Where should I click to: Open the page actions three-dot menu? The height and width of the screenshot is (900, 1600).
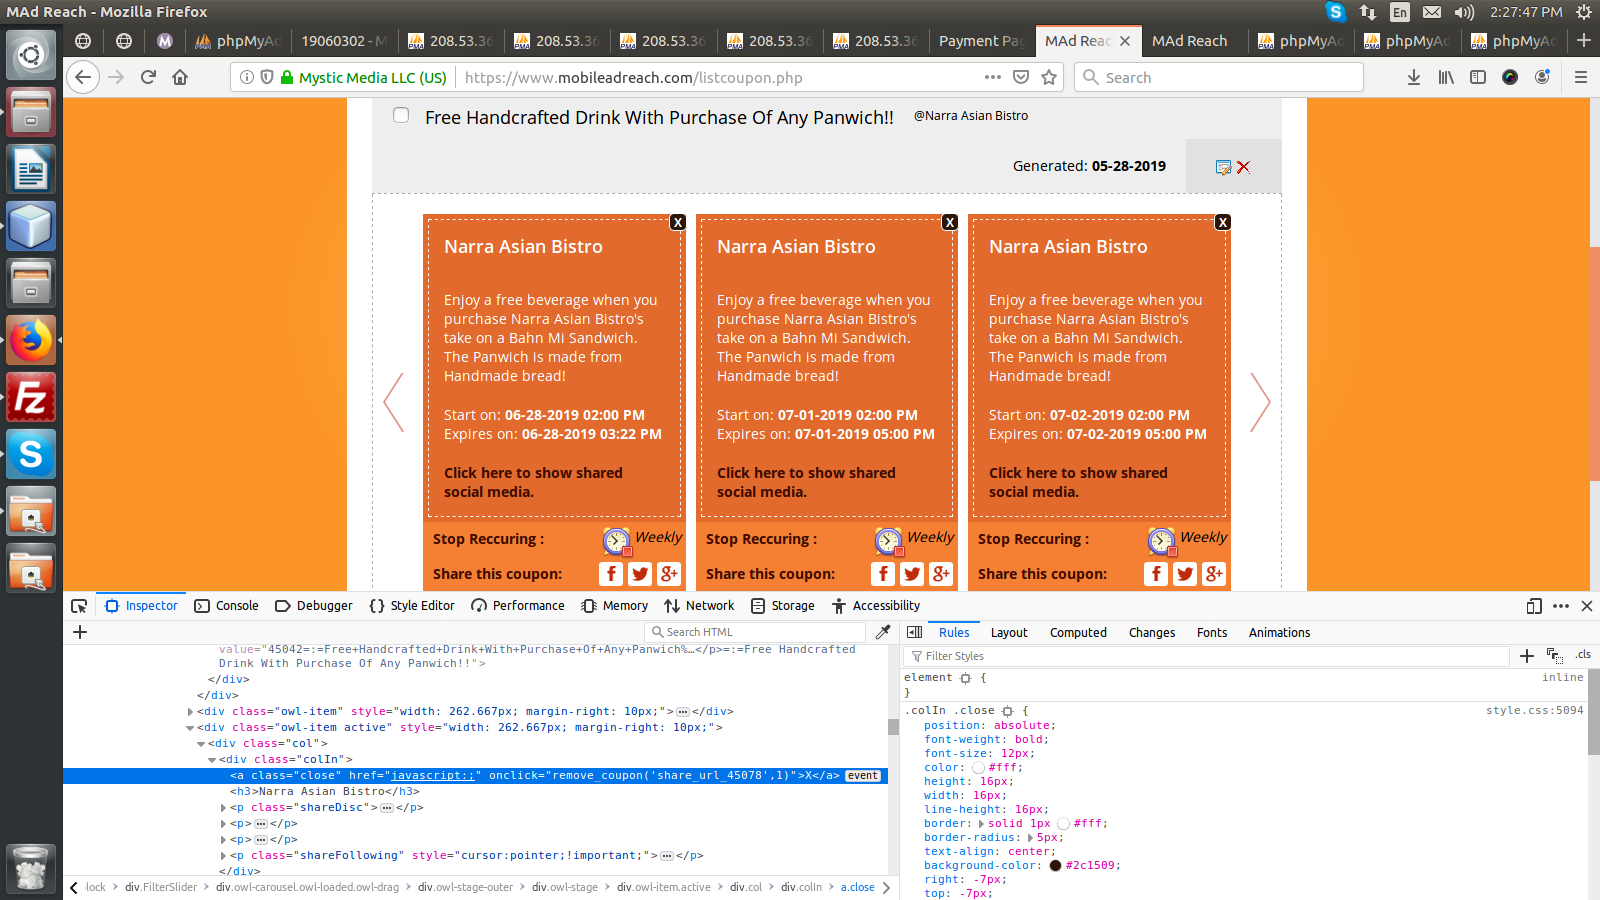tap(992, 77)
